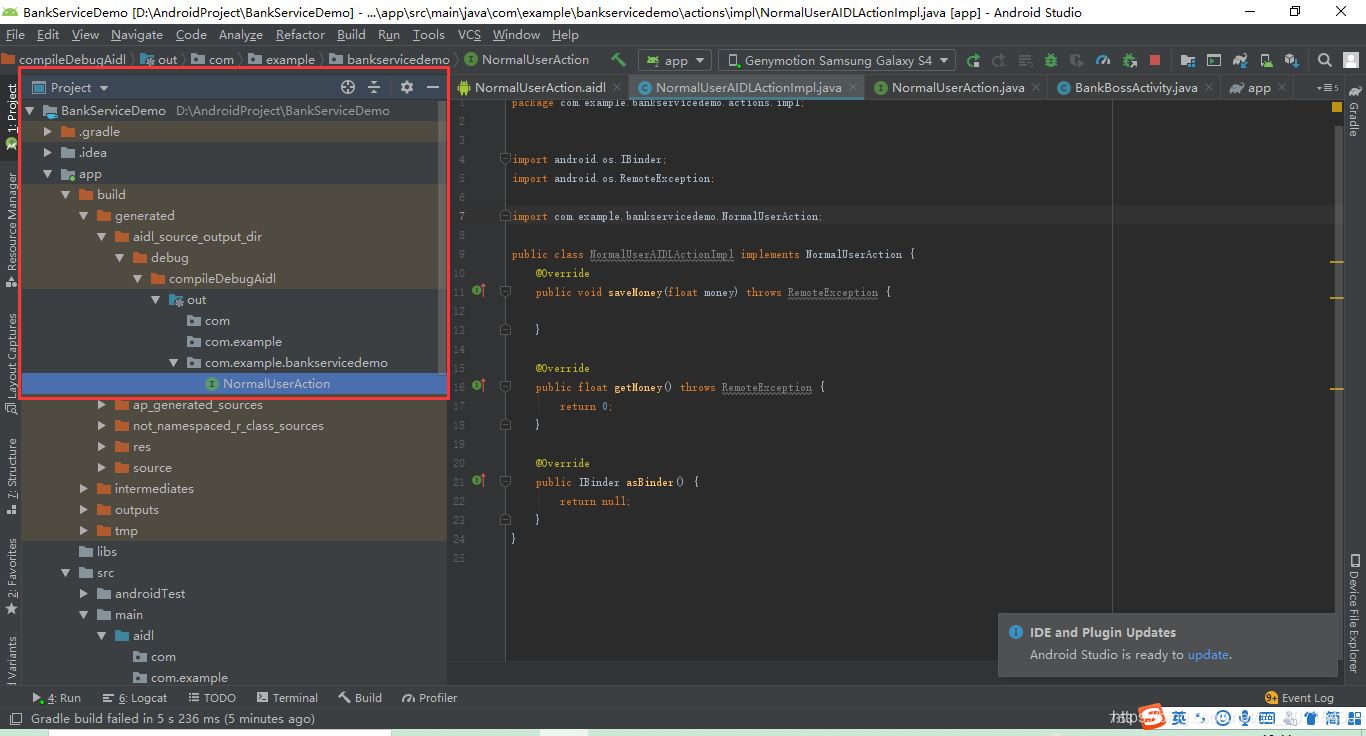Click the update link in the notification
This screenshot has width=1366, height=736.
point(1208,654)
